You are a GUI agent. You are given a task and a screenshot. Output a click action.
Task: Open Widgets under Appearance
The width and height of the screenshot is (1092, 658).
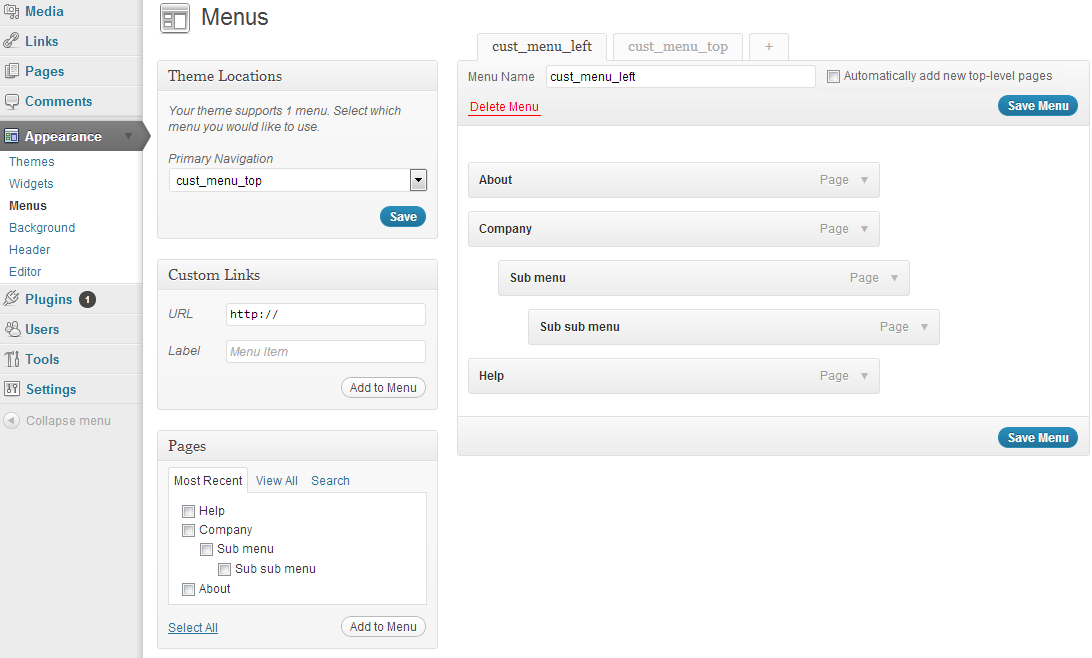click(x=31, y=184)
